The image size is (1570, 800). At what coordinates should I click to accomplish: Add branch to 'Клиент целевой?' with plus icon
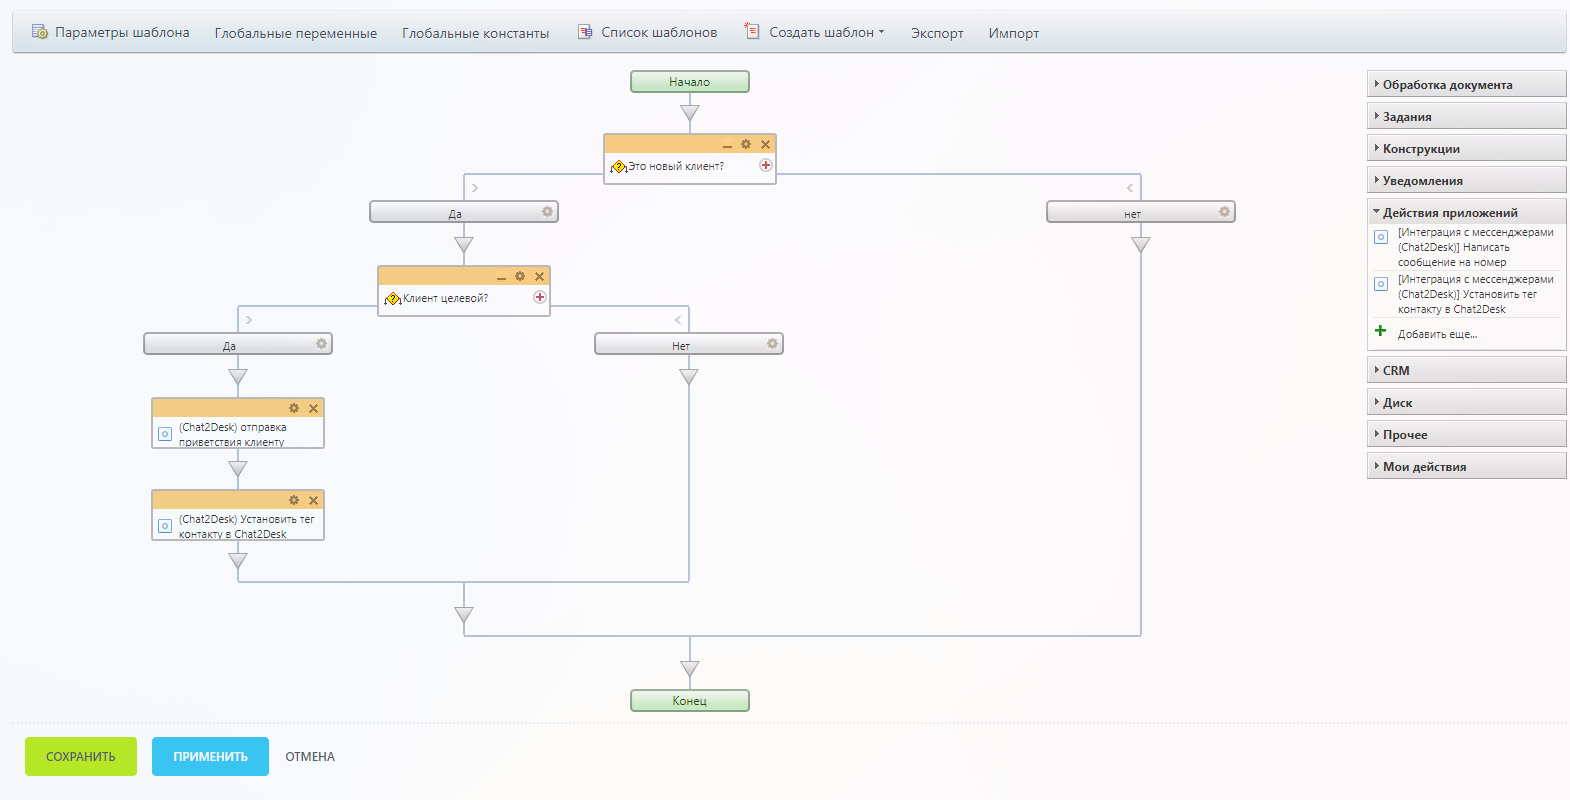[540, 297]
